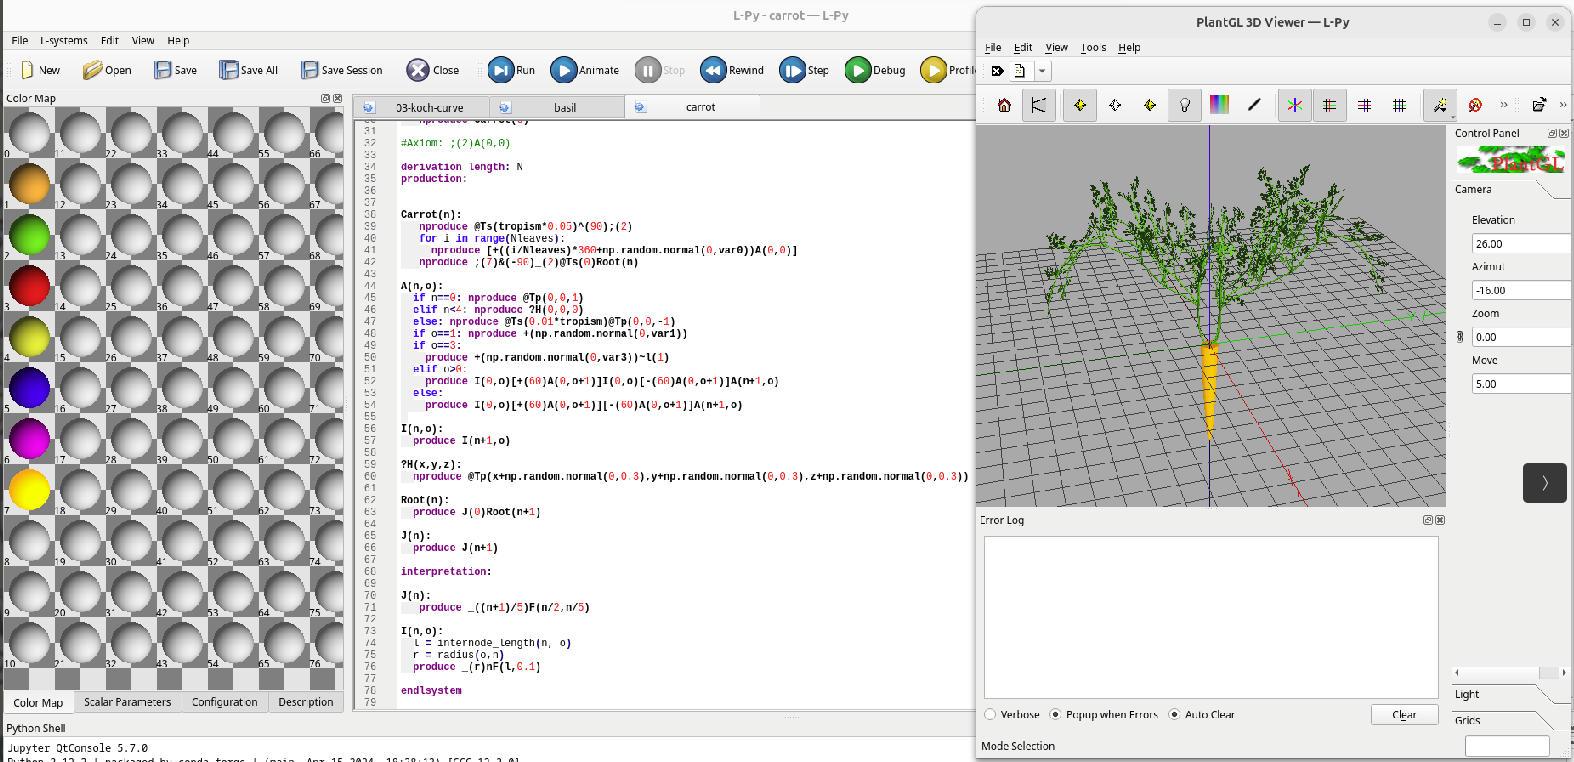Viewport: 1574px width, 762px height.
Task: Click the green Debug icon
Action: [857, 70]
